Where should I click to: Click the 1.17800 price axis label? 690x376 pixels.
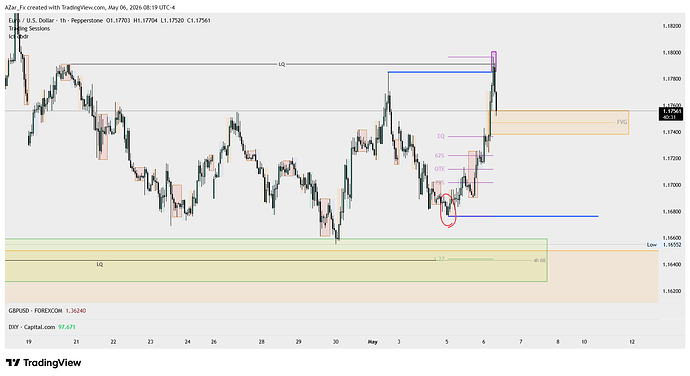(x=671, y=79)
